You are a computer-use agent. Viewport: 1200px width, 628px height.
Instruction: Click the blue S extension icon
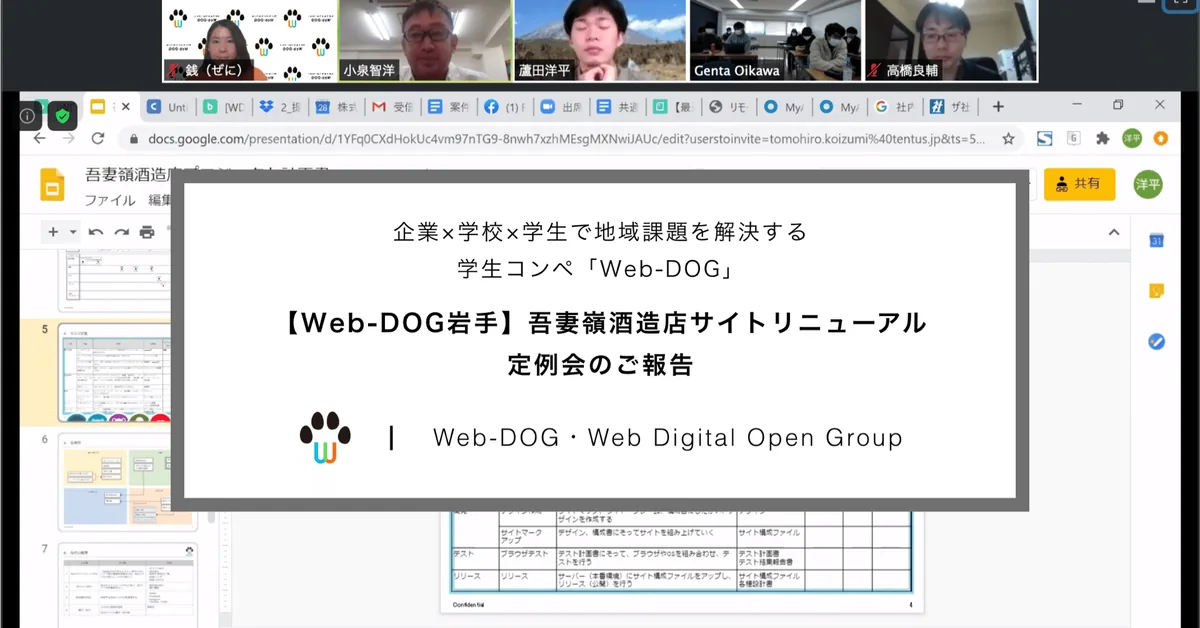(1045, 139)
